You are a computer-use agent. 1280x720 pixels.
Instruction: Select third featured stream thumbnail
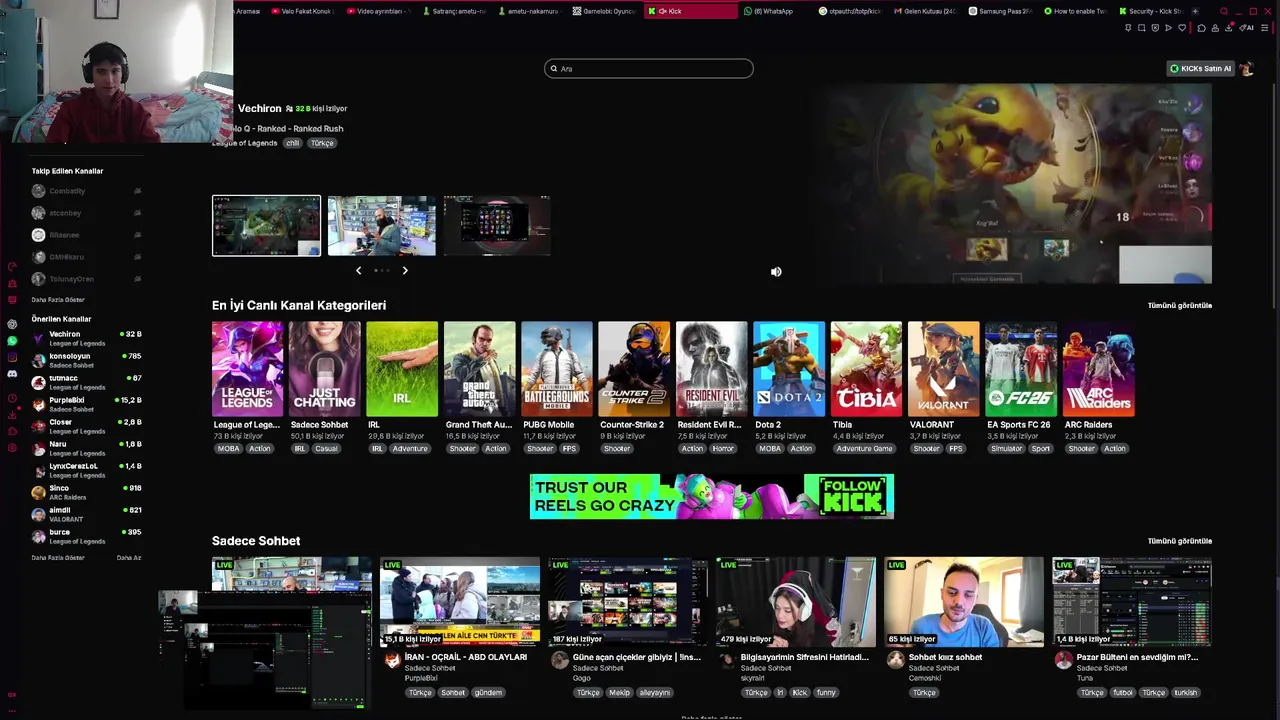[497, 226]
